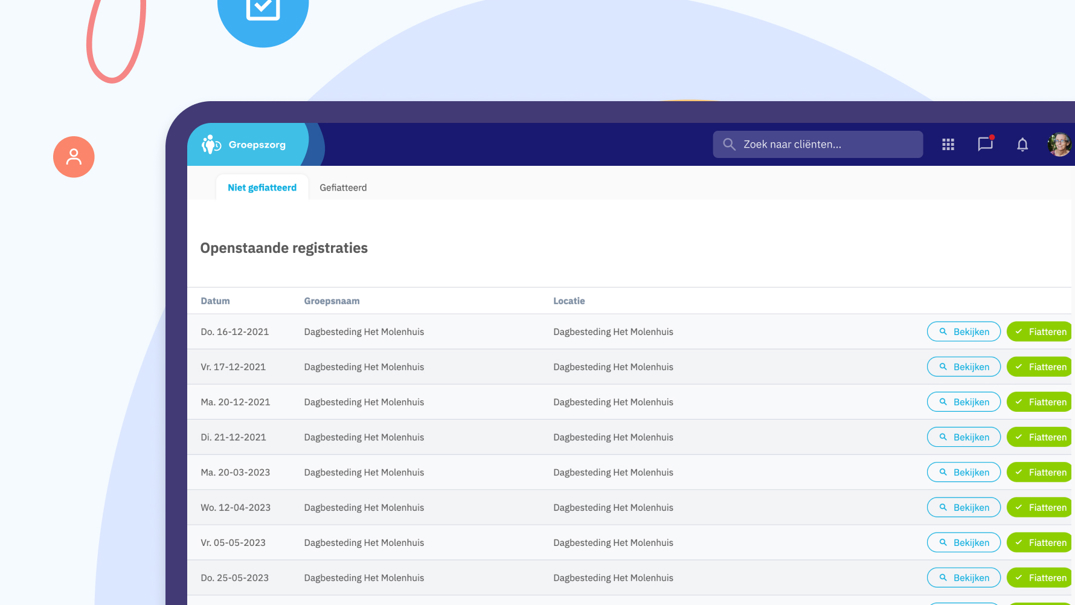Open the apps grid icon
This screenshot has width=1075, height=605.
[x=948, y=144]
